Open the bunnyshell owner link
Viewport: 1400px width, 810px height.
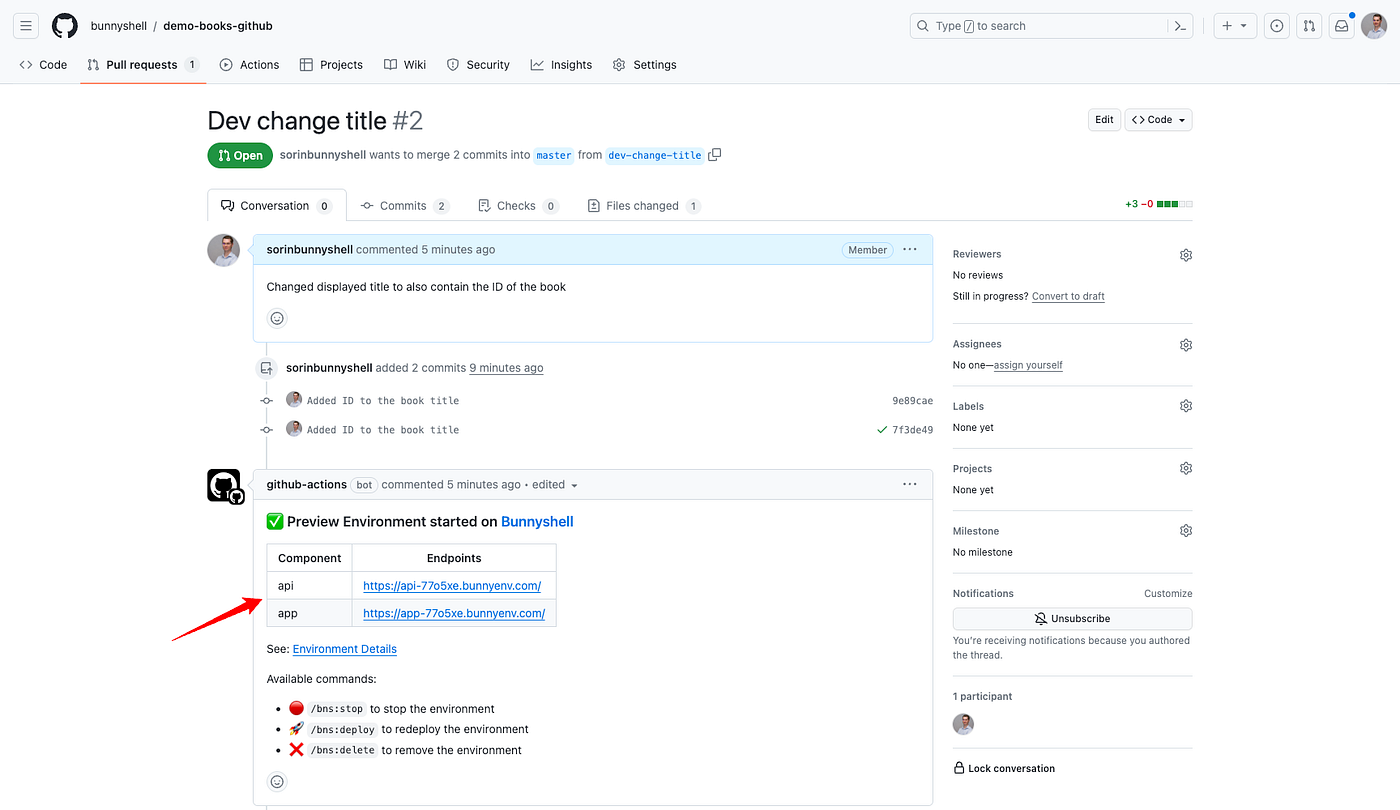point(118,26)
